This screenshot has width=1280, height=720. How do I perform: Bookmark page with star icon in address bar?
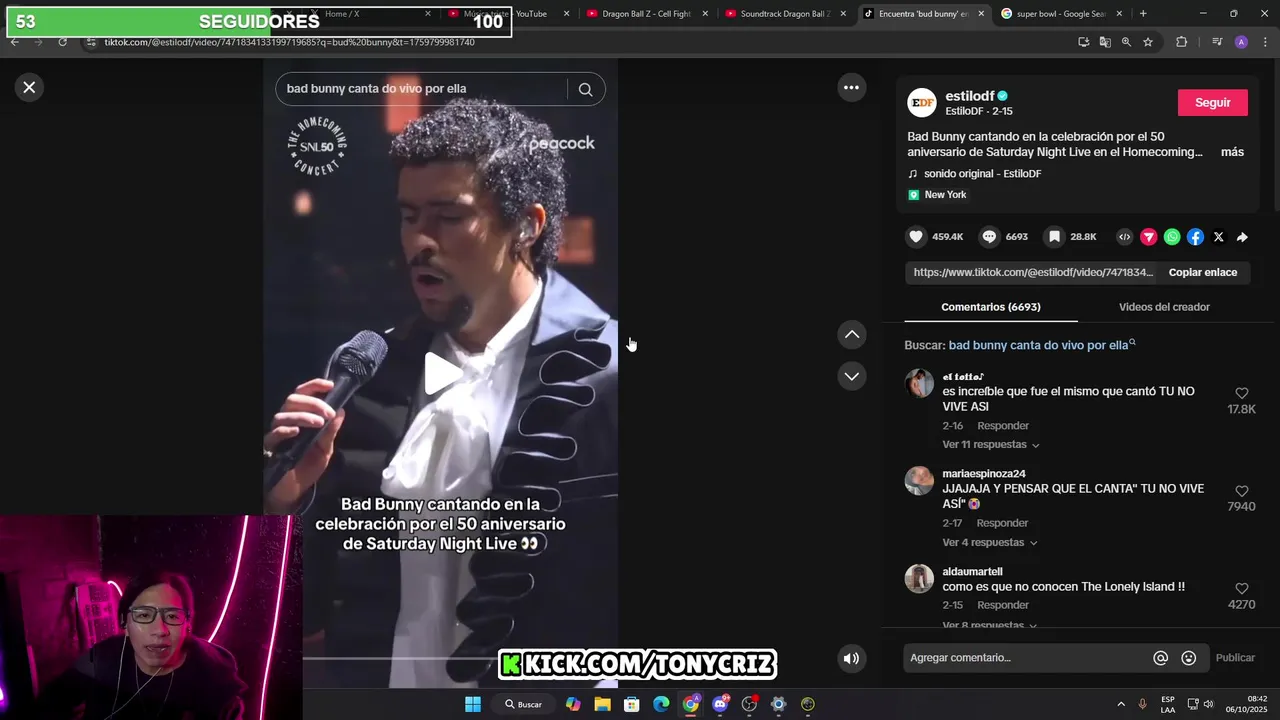click(1148, 42)
